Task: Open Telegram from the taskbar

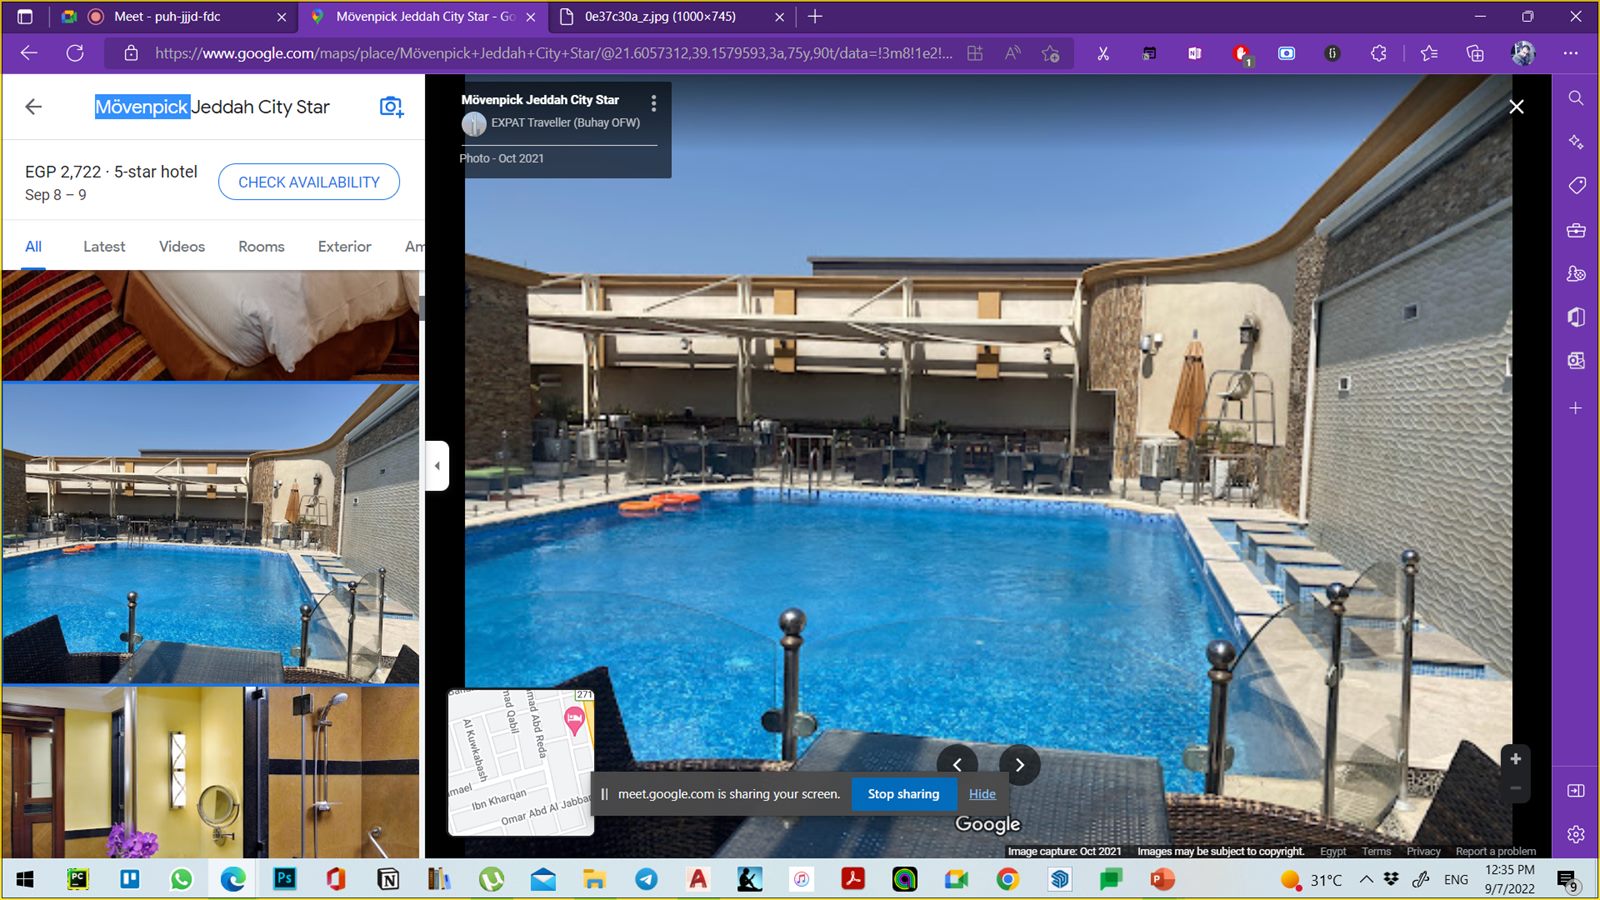Action: point(646,880)
